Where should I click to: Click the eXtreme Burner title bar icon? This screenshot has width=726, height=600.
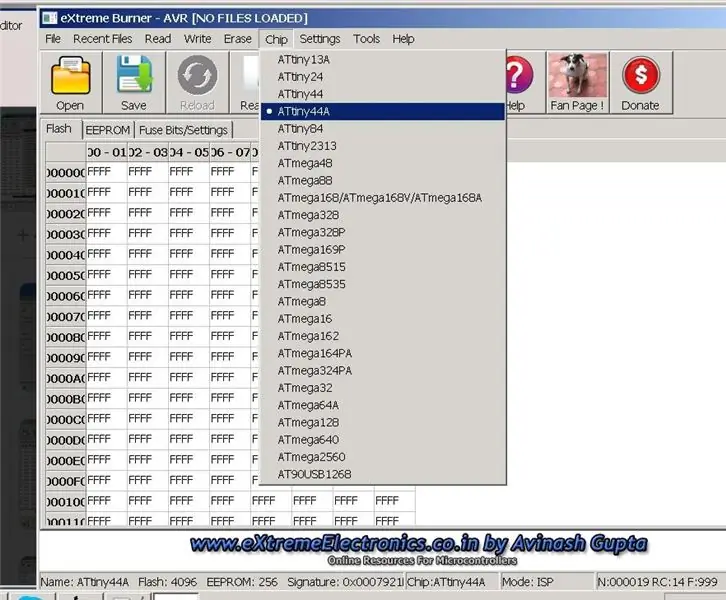pos(49,18)
